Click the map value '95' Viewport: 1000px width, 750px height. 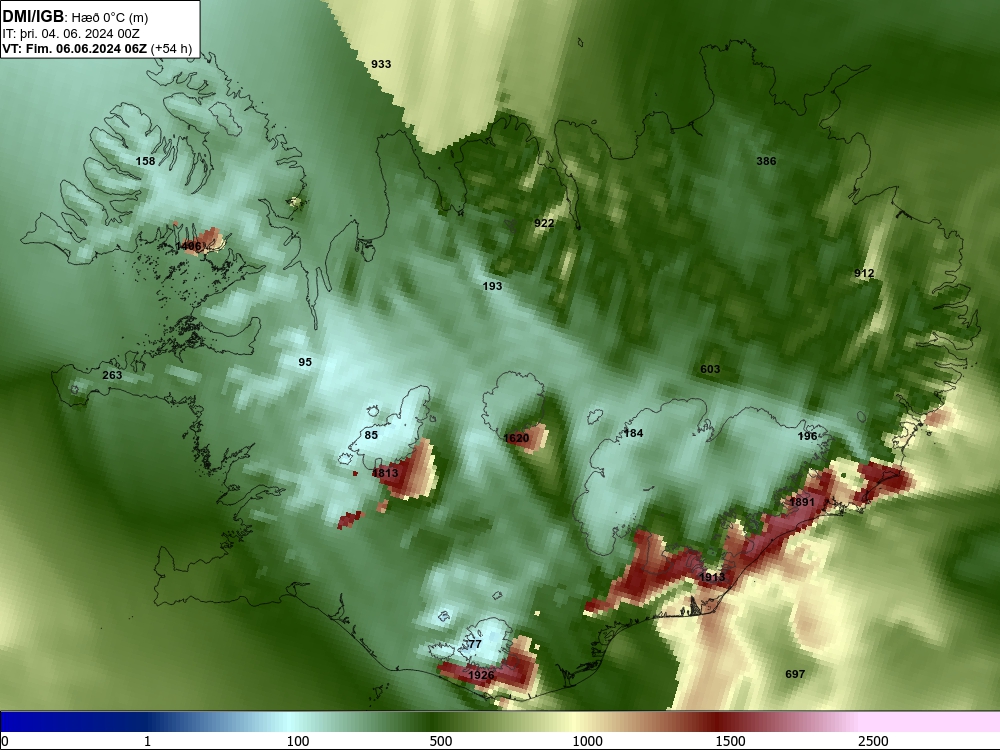305,362
